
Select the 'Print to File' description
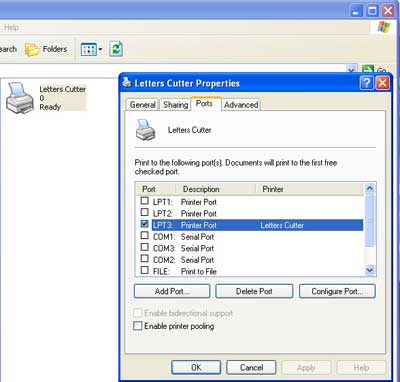pos(199,272)
